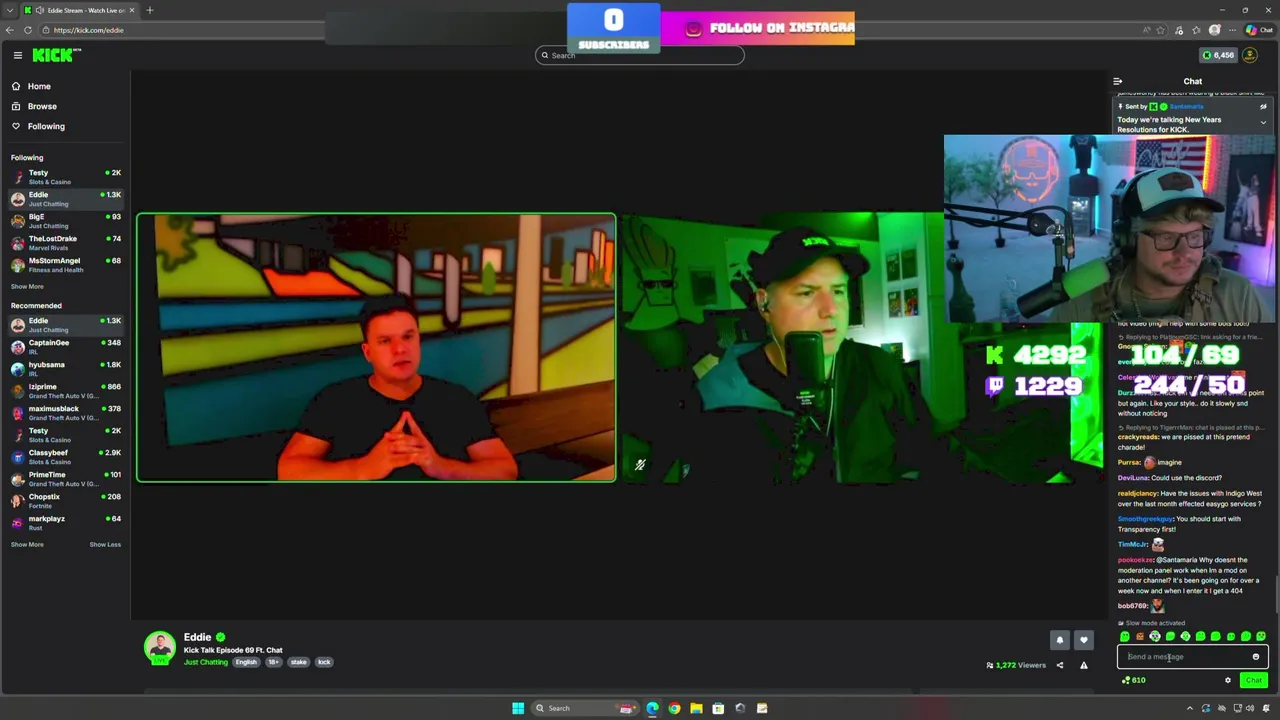Open markplayz Rust channel

pos(66,523)
